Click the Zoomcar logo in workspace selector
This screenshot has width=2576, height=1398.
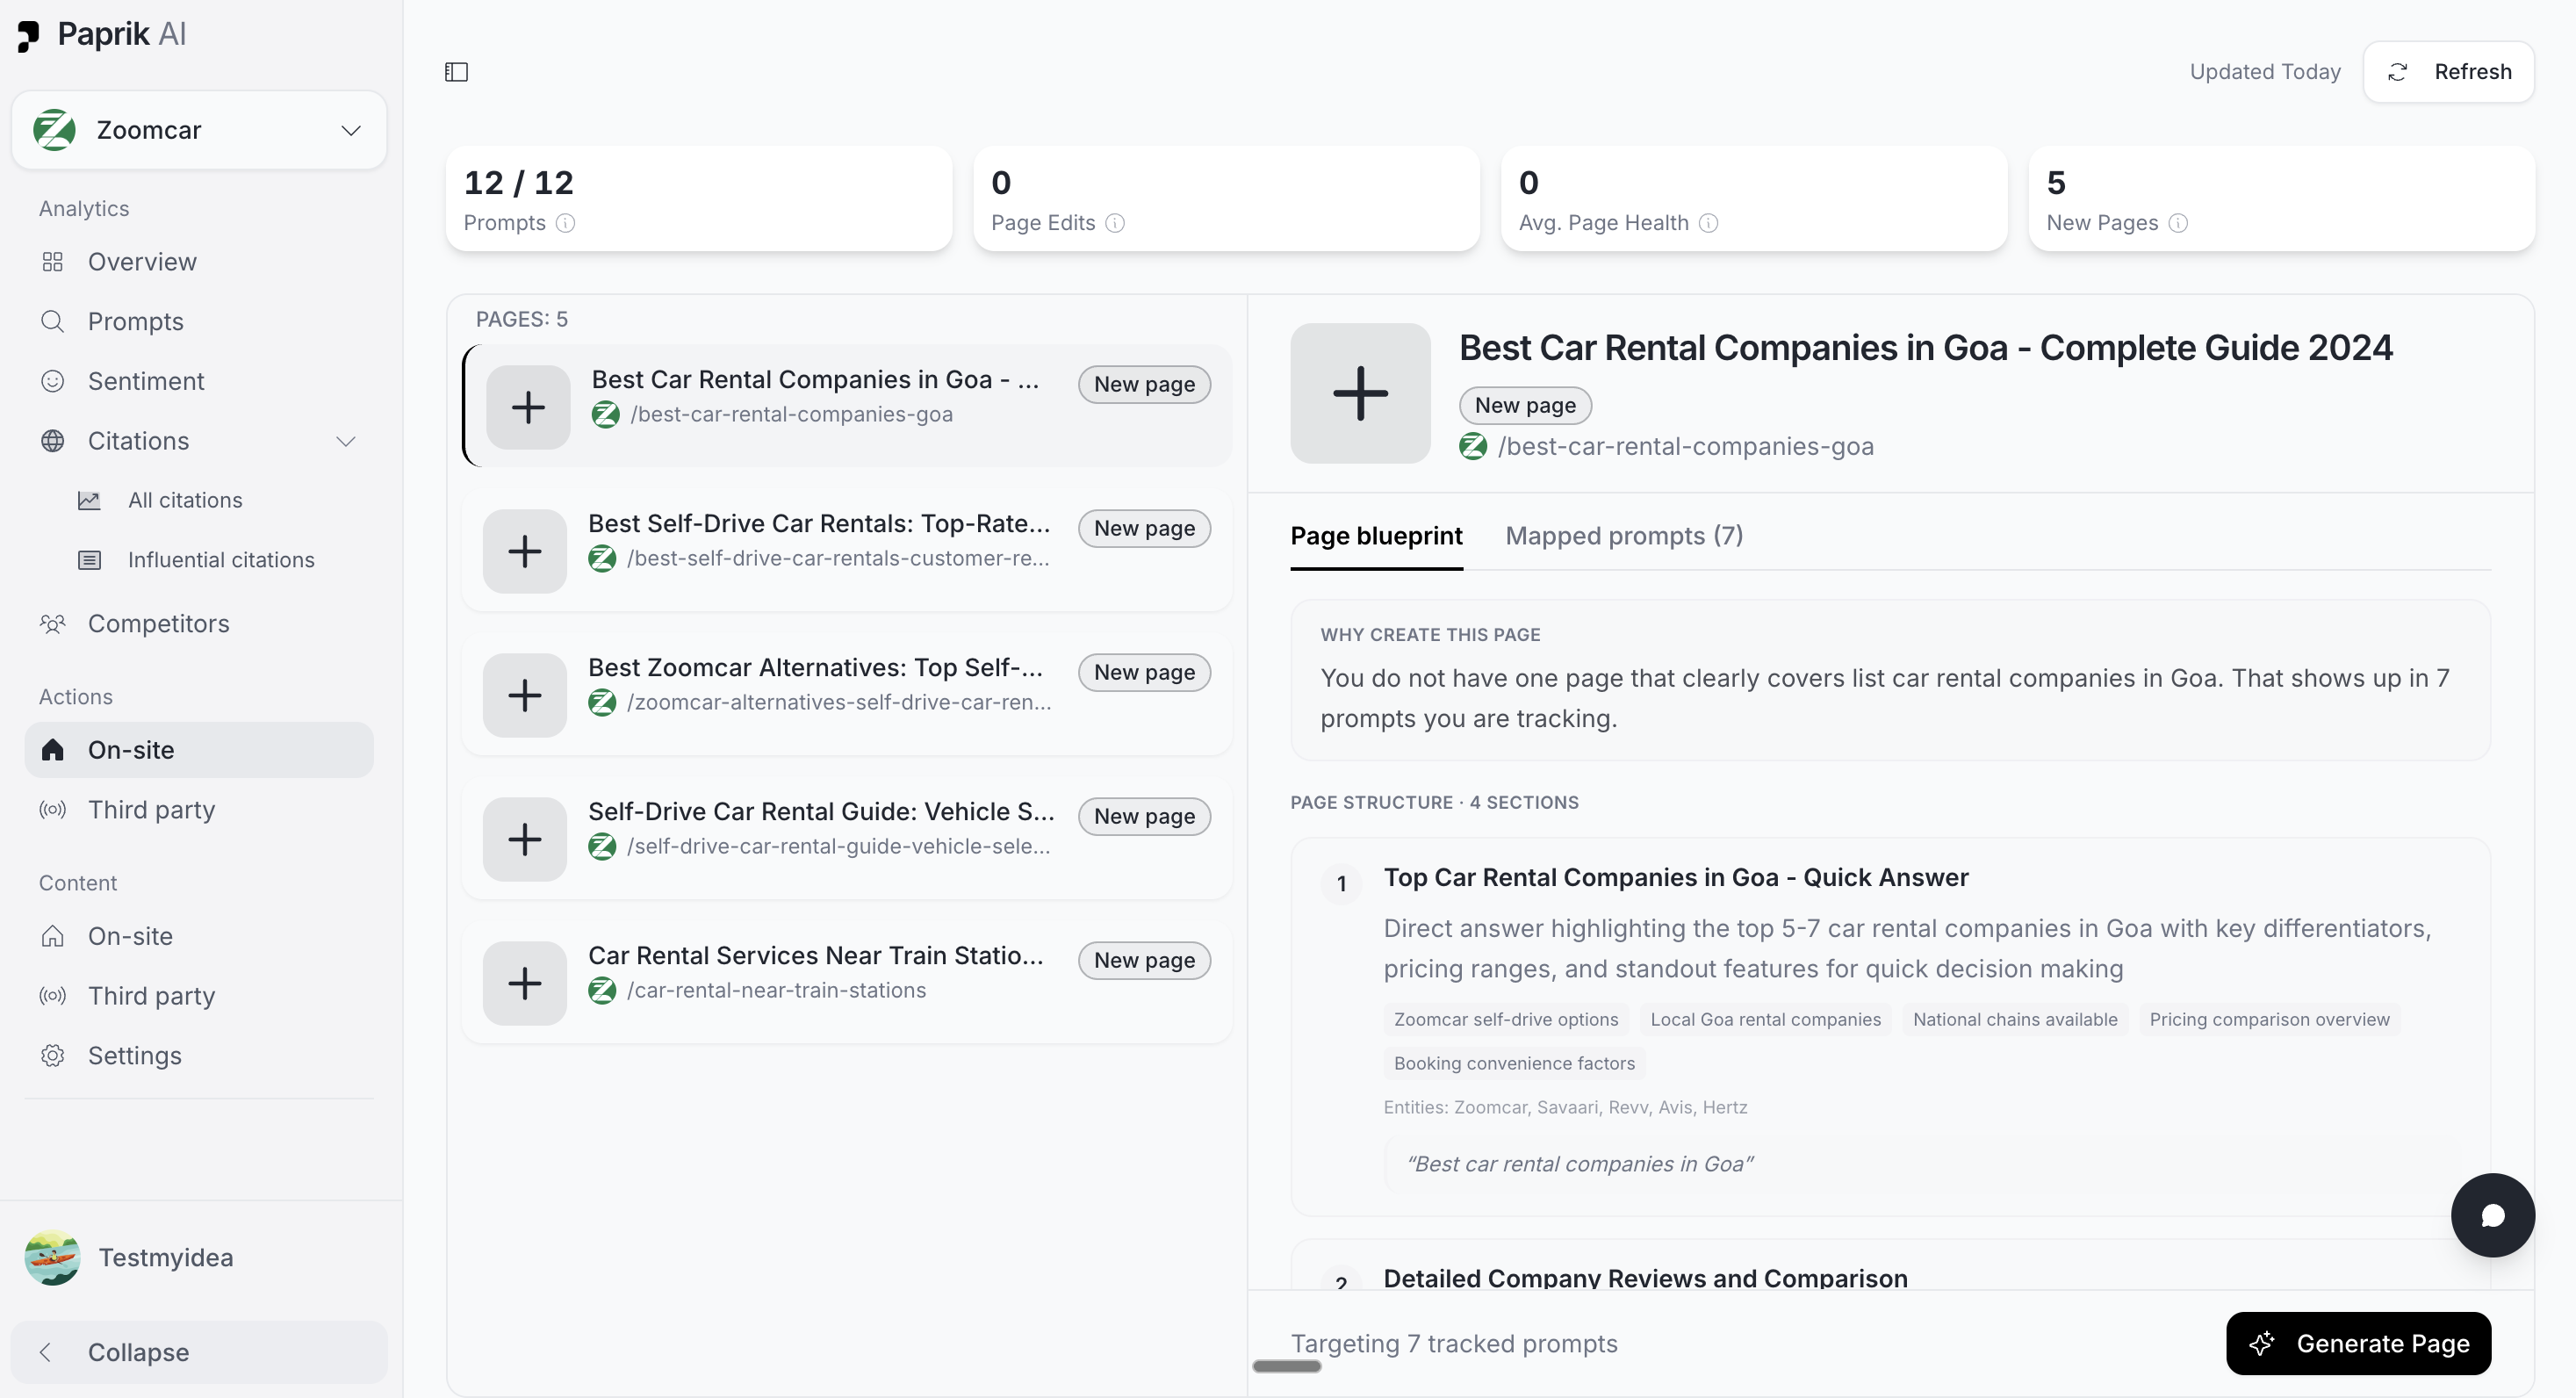point(55,131)
